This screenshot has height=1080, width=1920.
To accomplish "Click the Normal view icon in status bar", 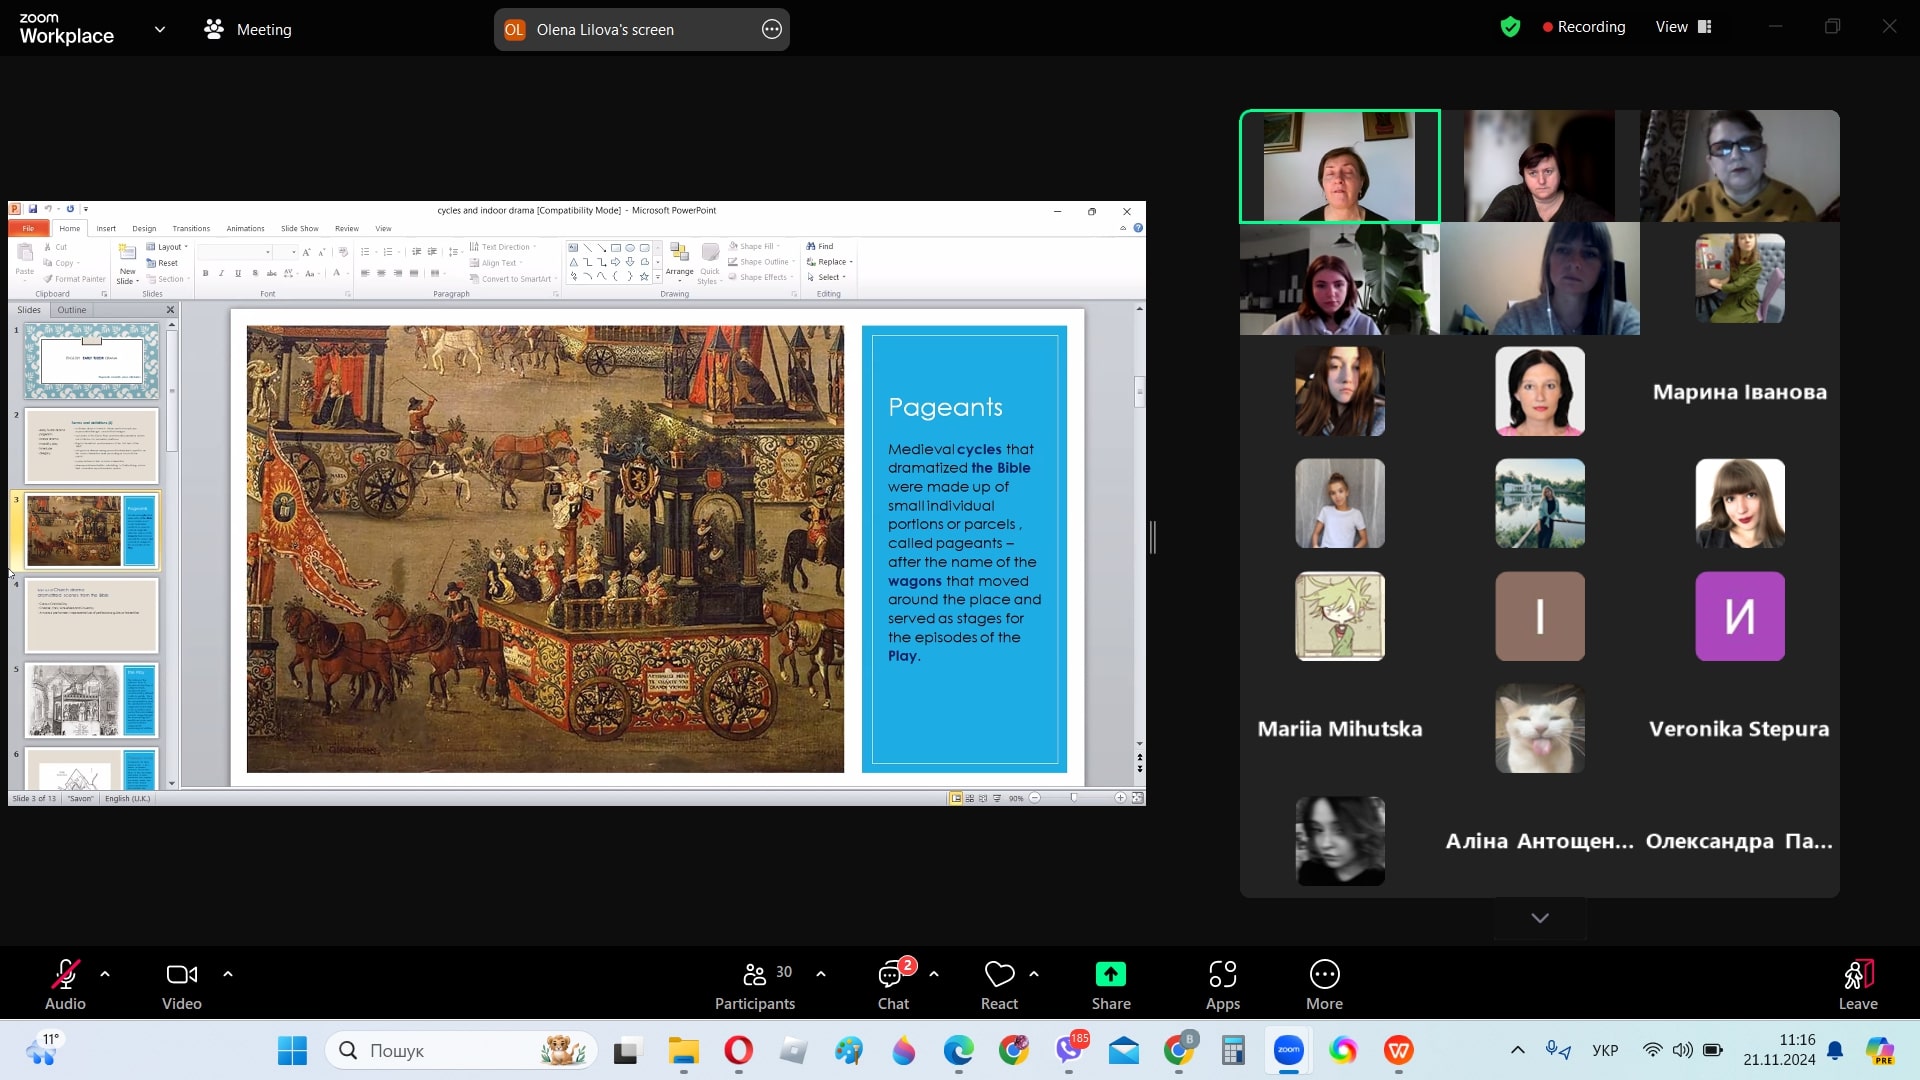I will pyautogui.click(x=956, y=798).
